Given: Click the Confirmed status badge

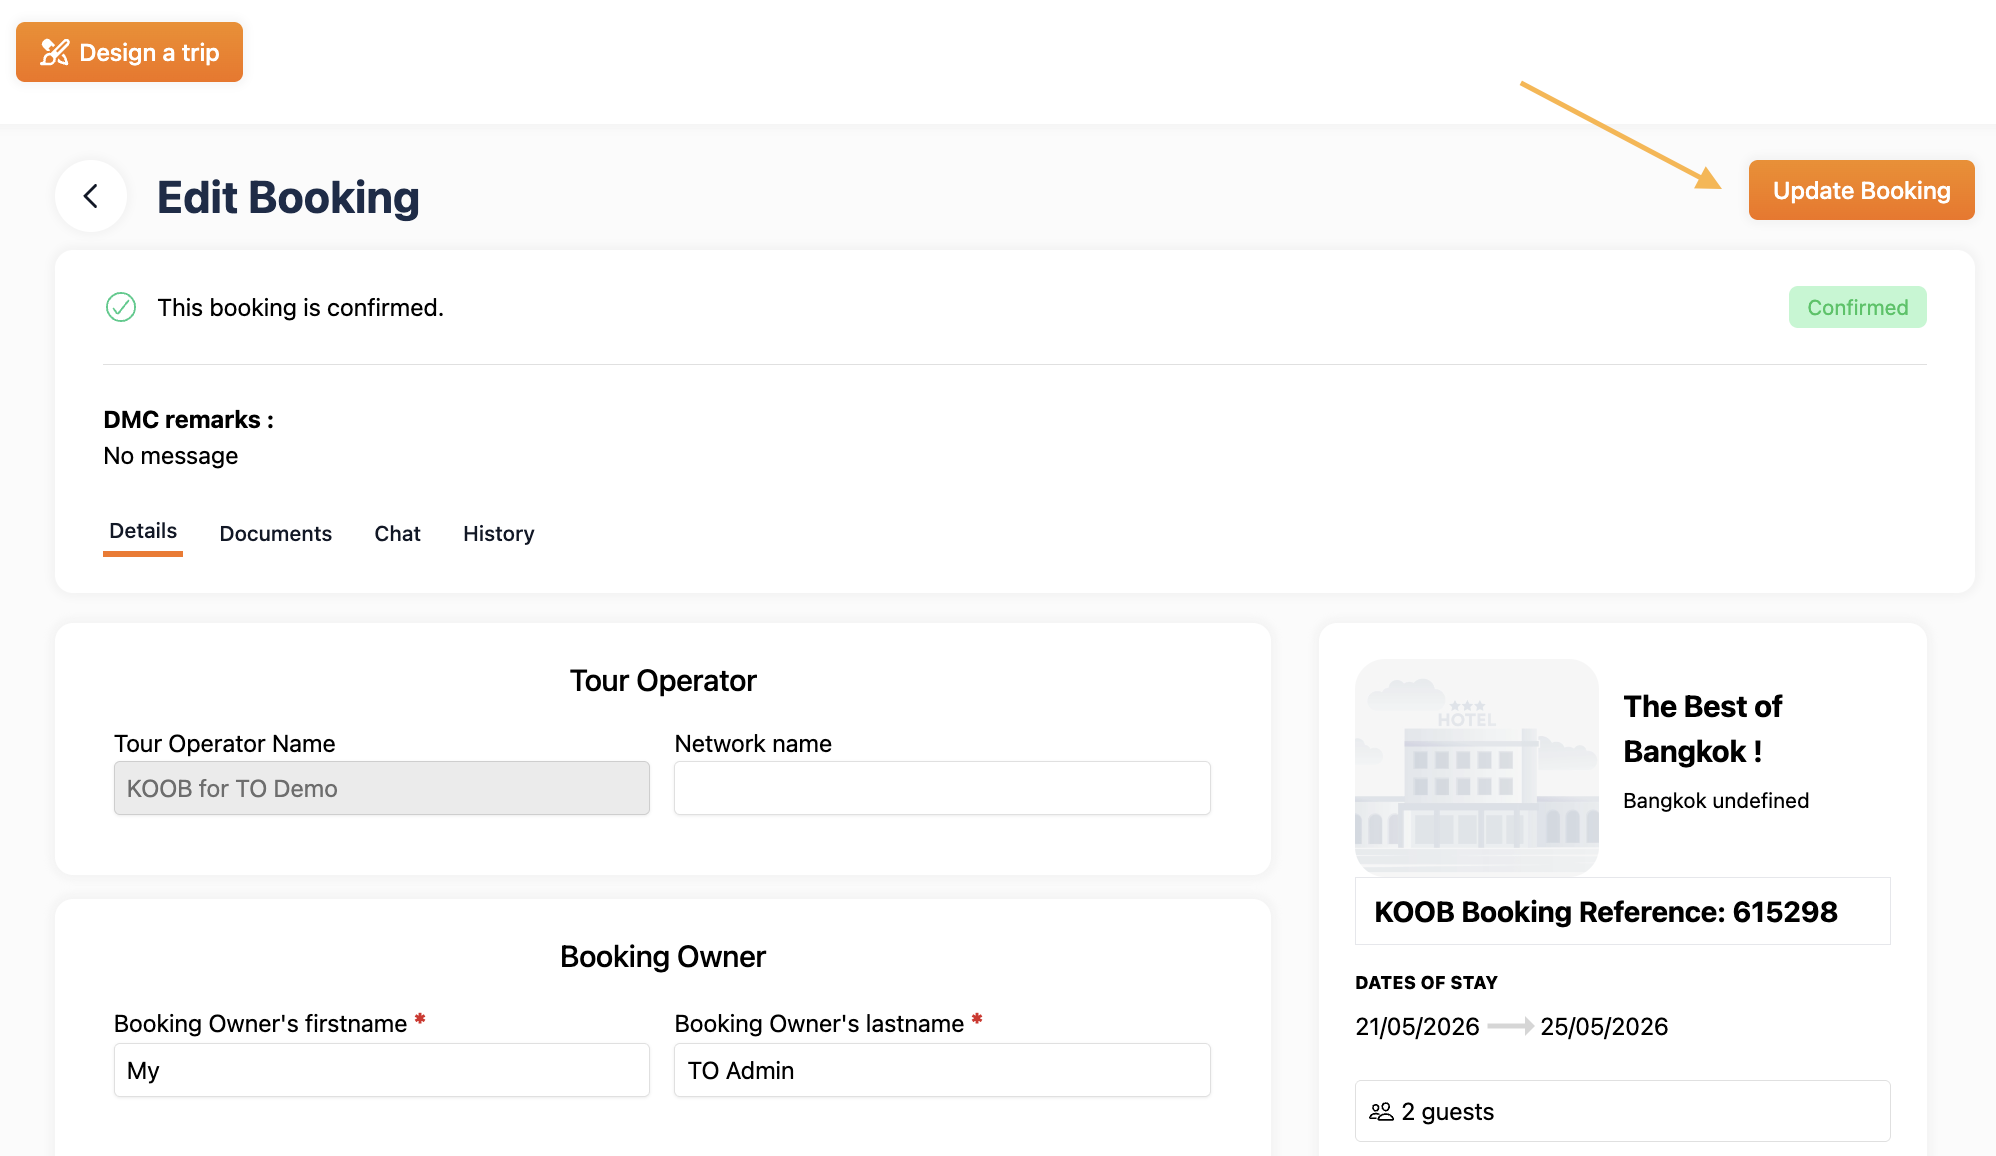Looking at the screenshot, I should click(x=1857, y=307).
